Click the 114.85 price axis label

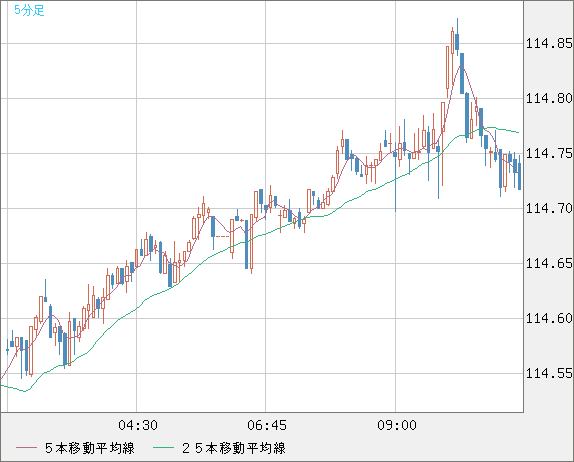(x=549, y=44)
